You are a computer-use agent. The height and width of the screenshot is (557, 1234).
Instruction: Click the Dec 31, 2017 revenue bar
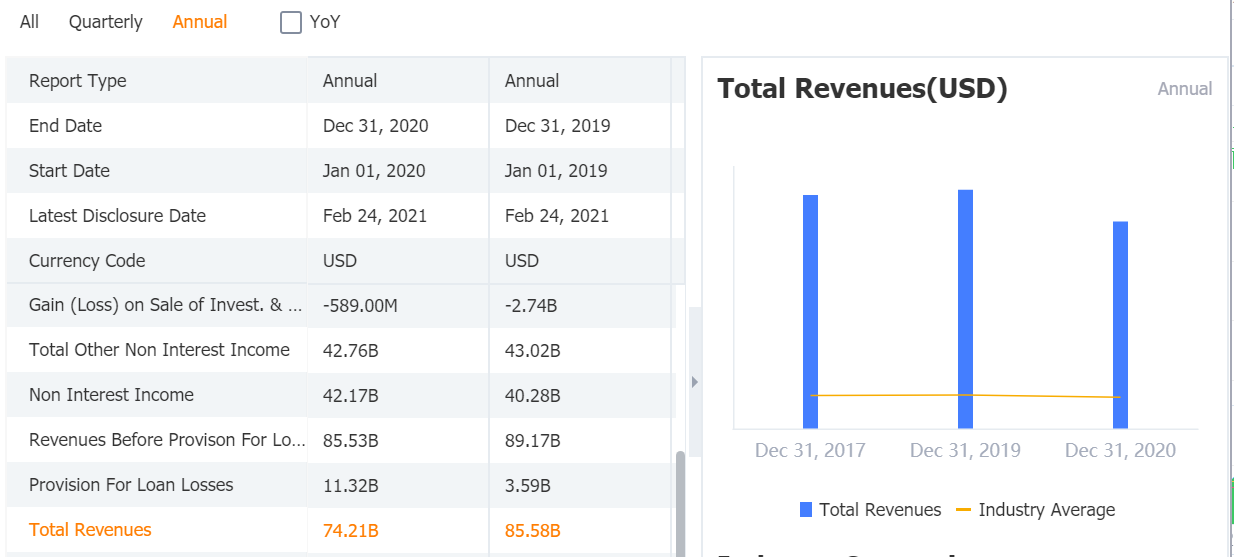tap(810, 310)
